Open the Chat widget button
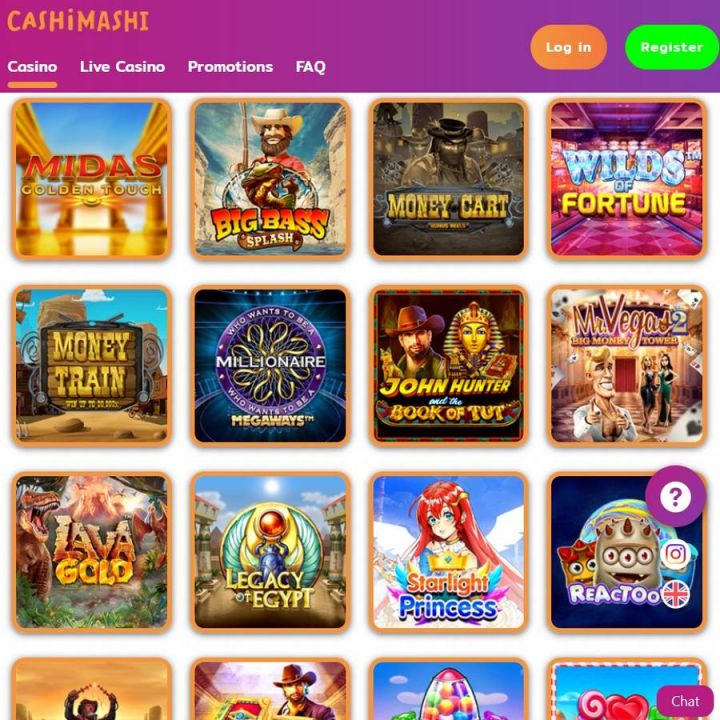This screenshot has height=720, width=720. point(687,702)
